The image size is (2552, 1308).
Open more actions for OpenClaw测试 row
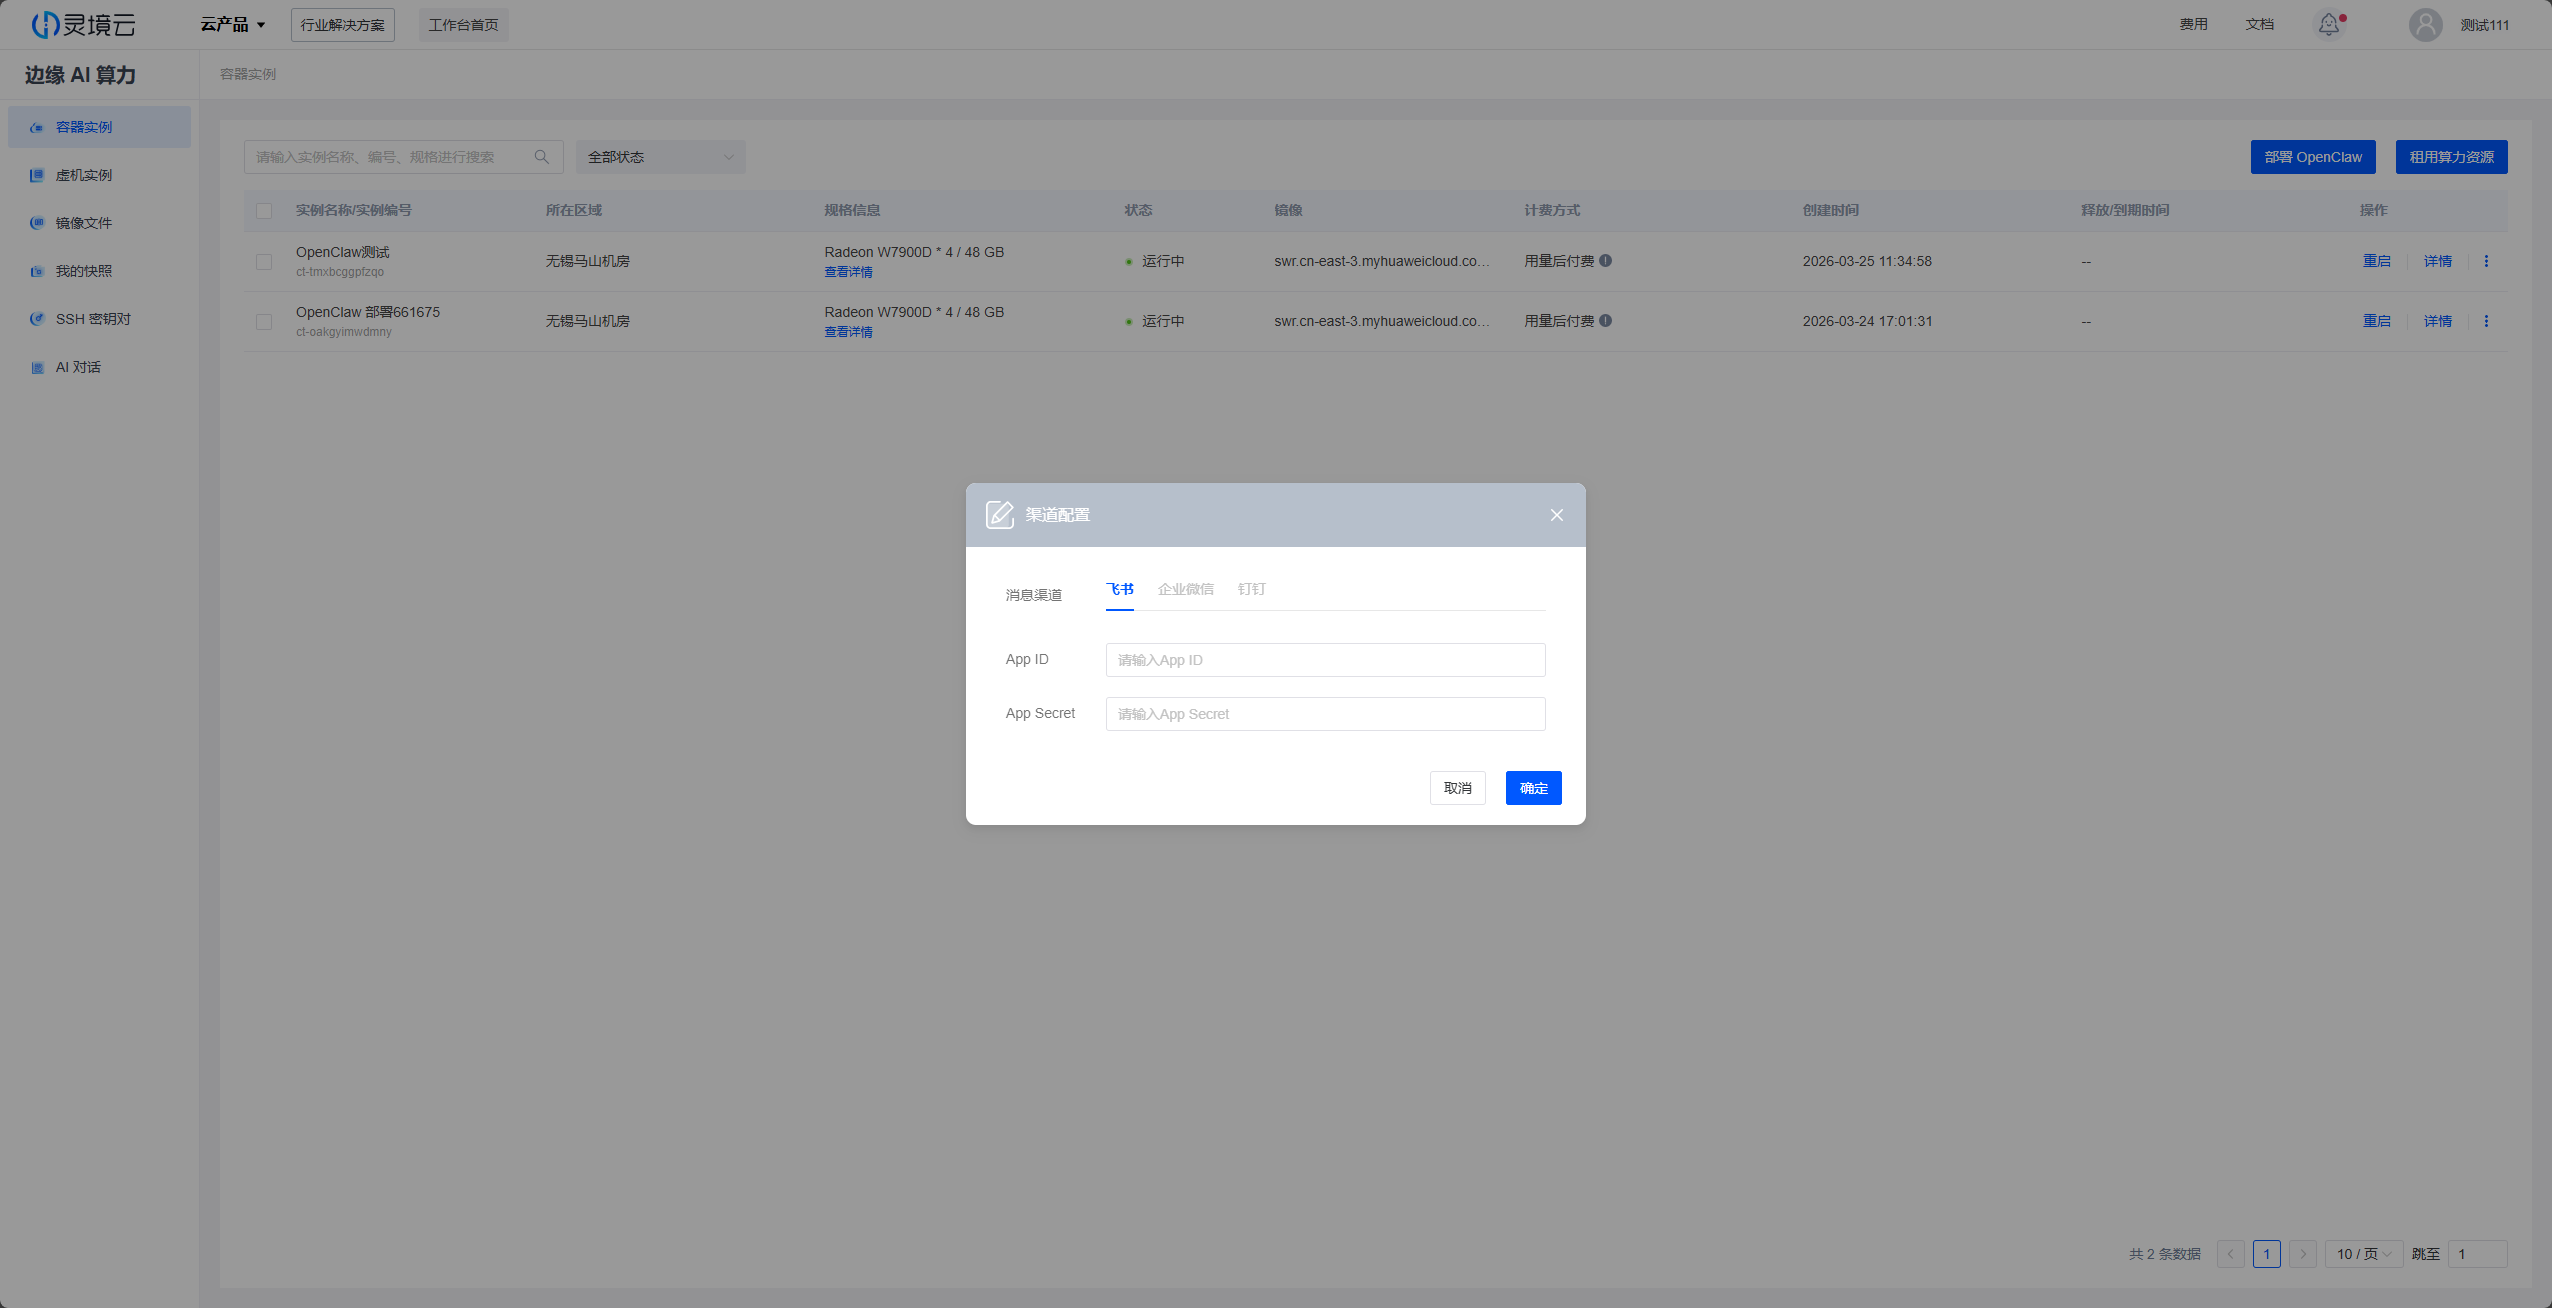click(x=2486, y=261)
